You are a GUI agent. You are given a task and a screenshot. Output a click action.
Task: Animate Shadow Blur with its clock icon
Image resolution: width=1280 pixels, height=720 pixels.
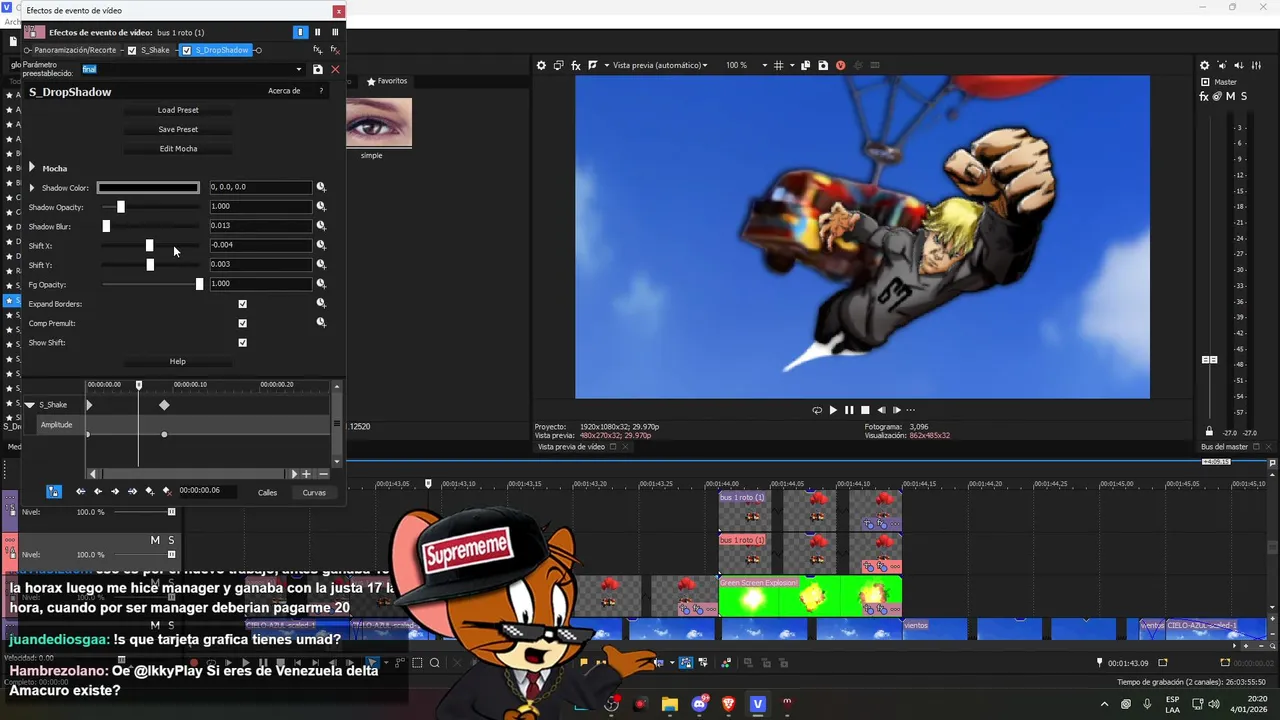tap(321, 225)
